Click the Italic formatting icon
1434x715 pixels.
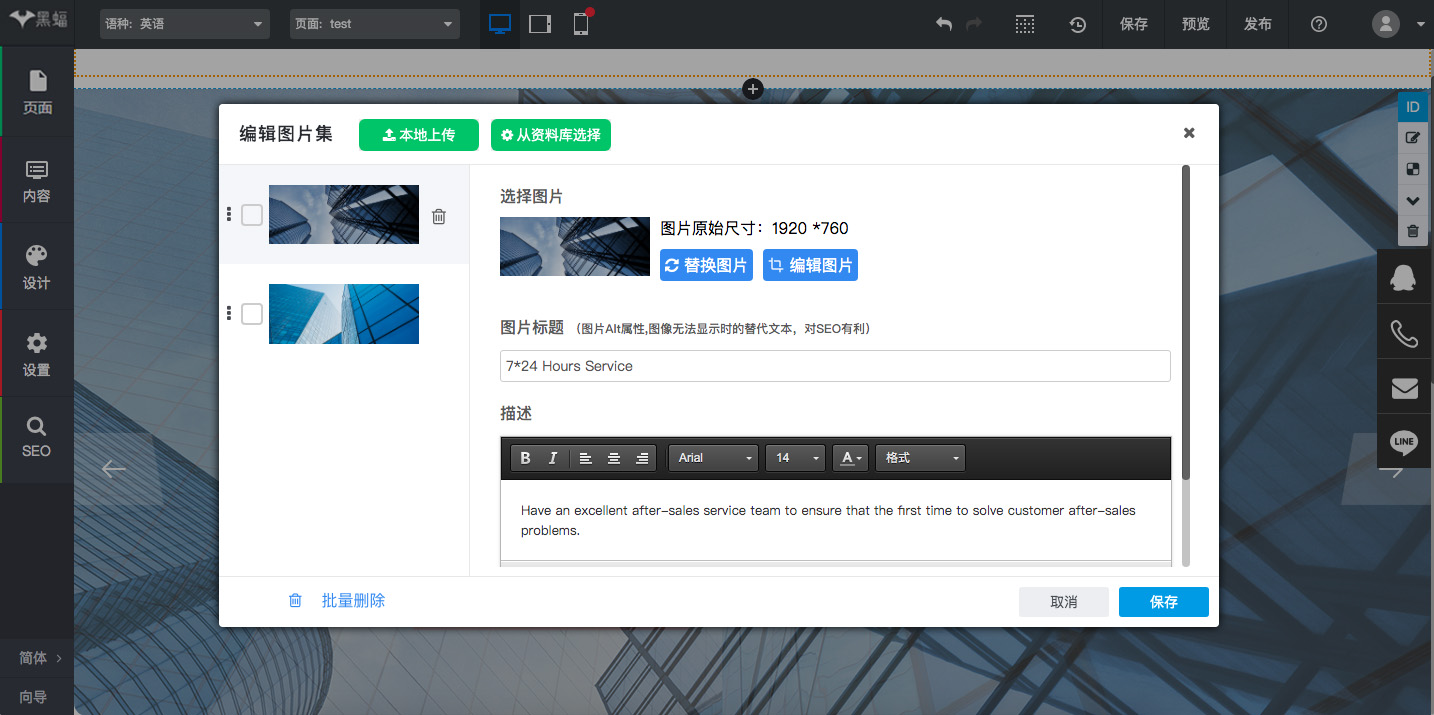coord(552,458)
